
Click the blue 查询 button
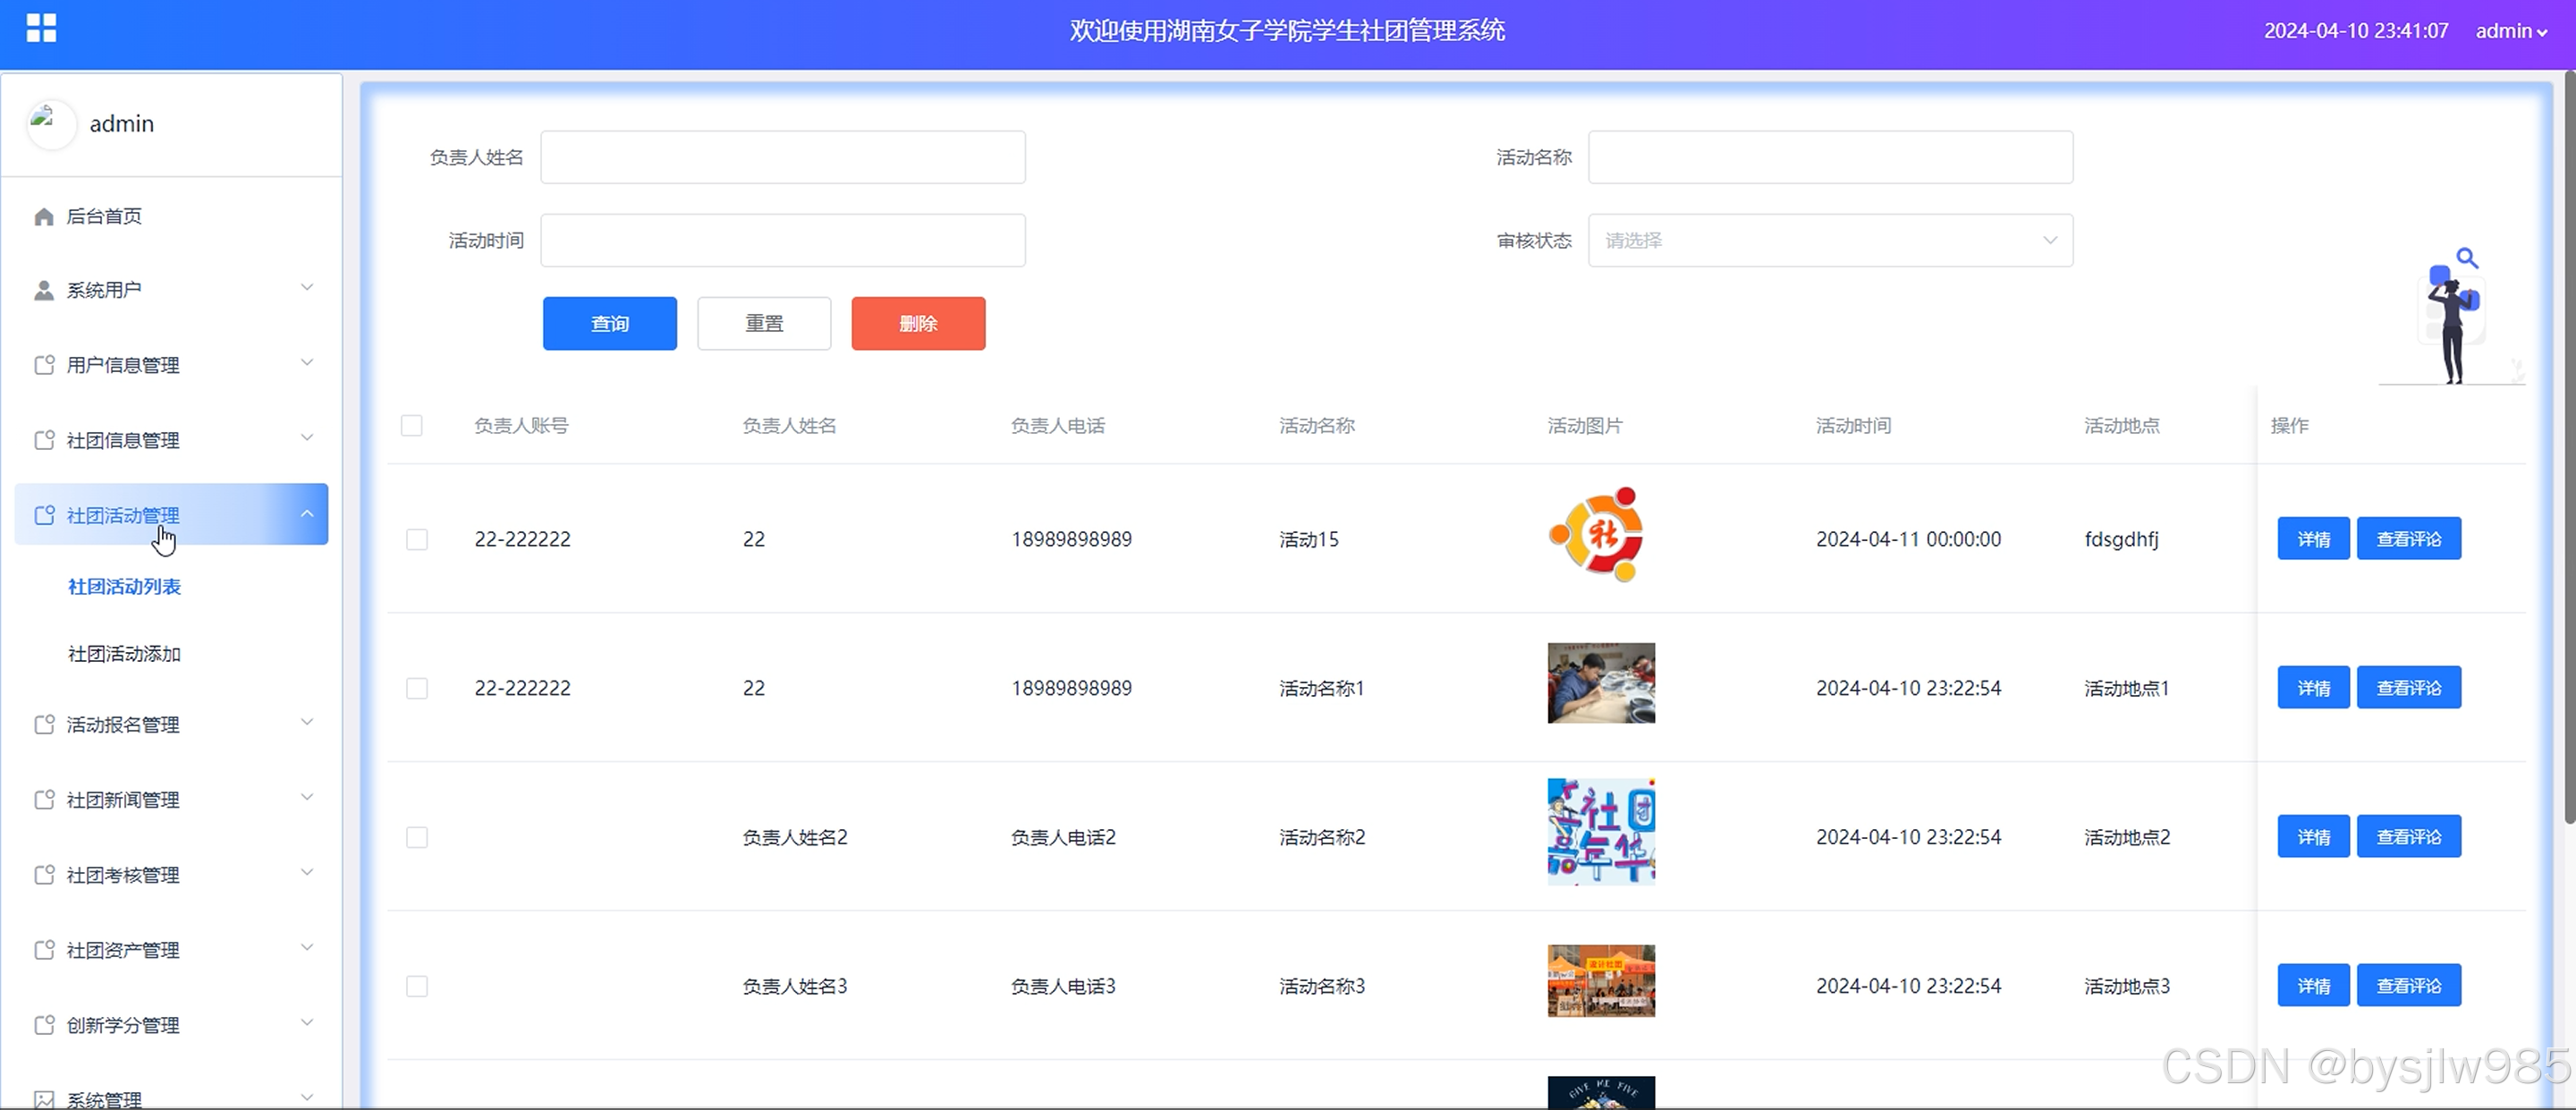pyautogui.click(x=610, y=323)
